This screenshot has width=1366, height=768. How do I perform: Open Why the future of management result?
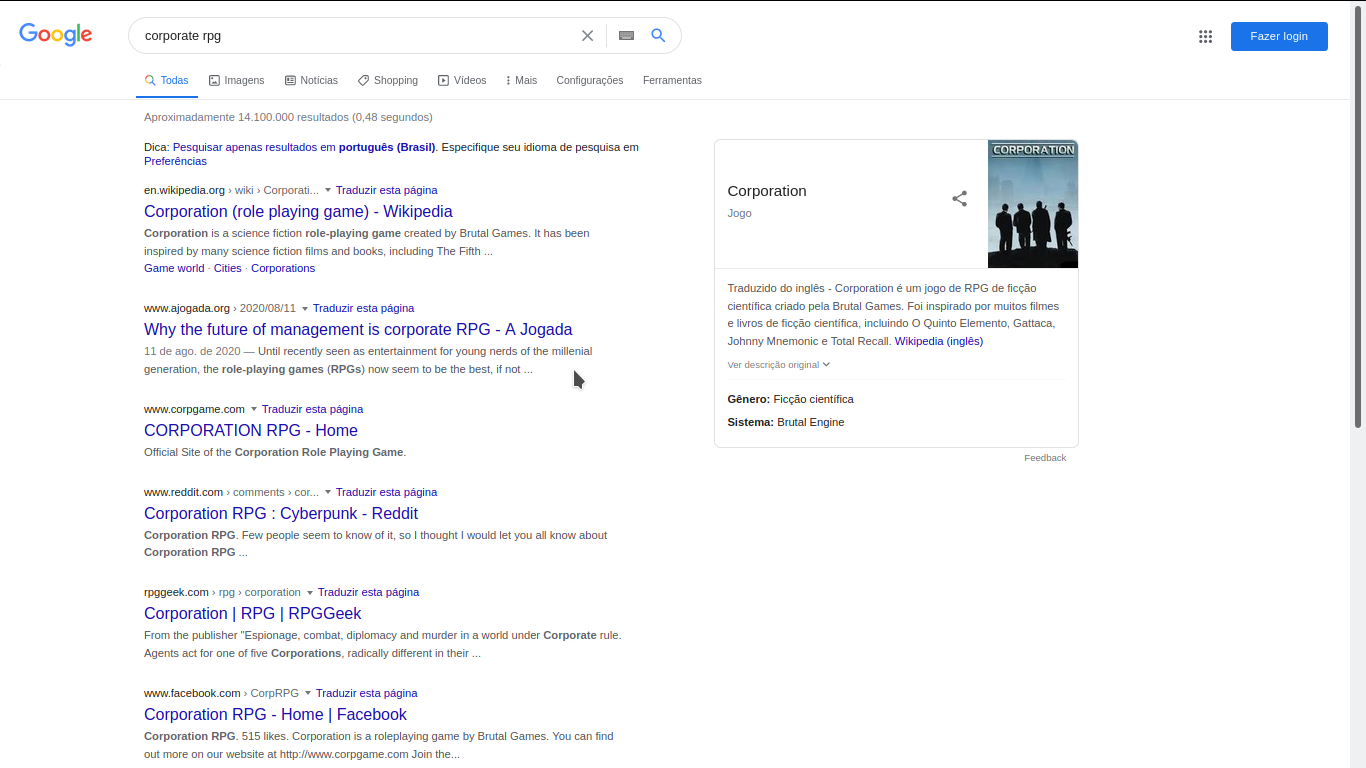click(x=358, y=329)
